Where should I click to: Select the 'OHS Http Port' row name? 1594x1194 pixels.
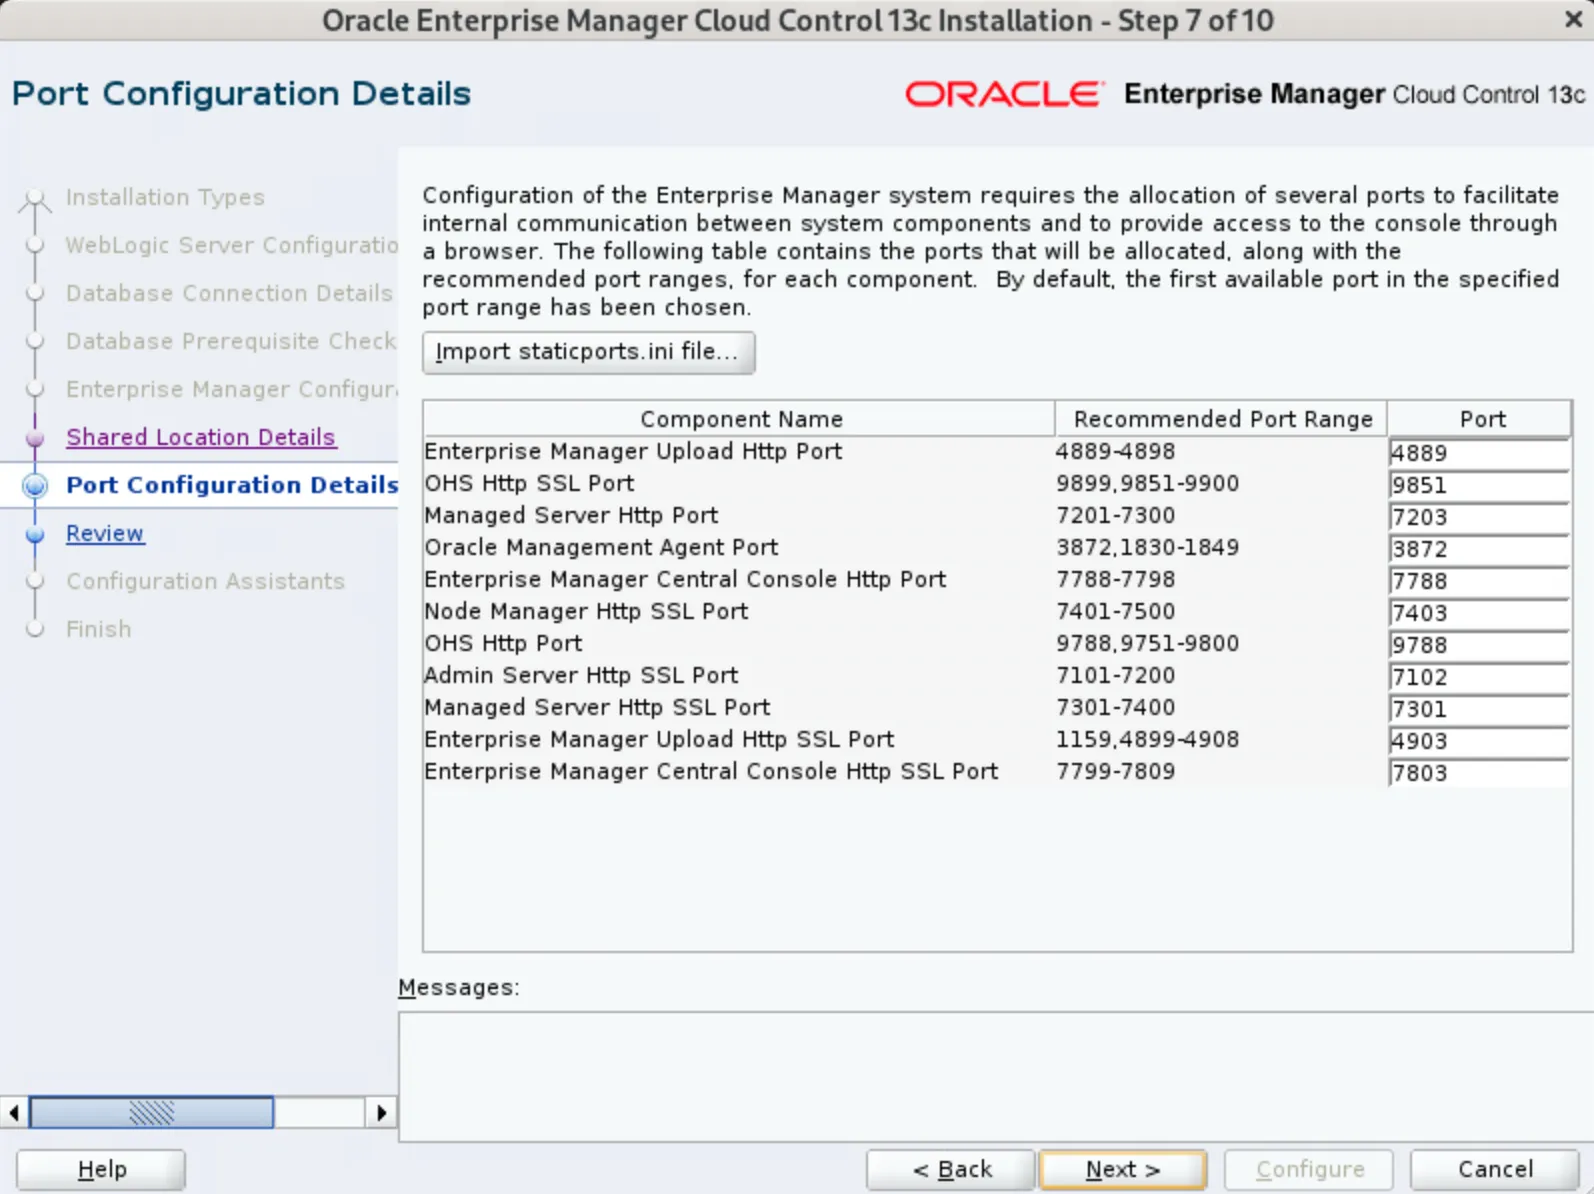click(x=503, y=643)
